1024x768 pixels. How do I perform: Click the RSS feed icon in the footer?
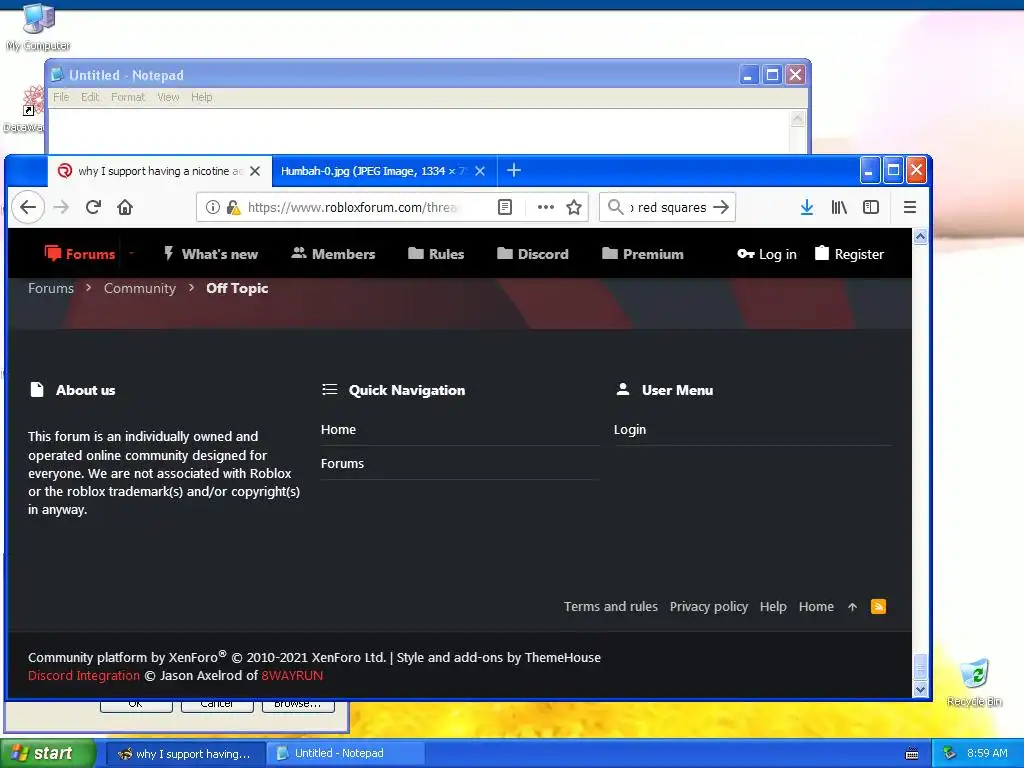point(878,607)
